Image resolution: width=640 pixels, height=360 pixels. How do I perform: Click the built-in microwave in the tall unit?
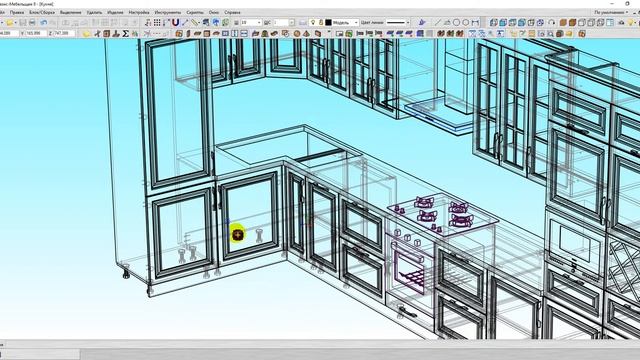tap(575, 245)
